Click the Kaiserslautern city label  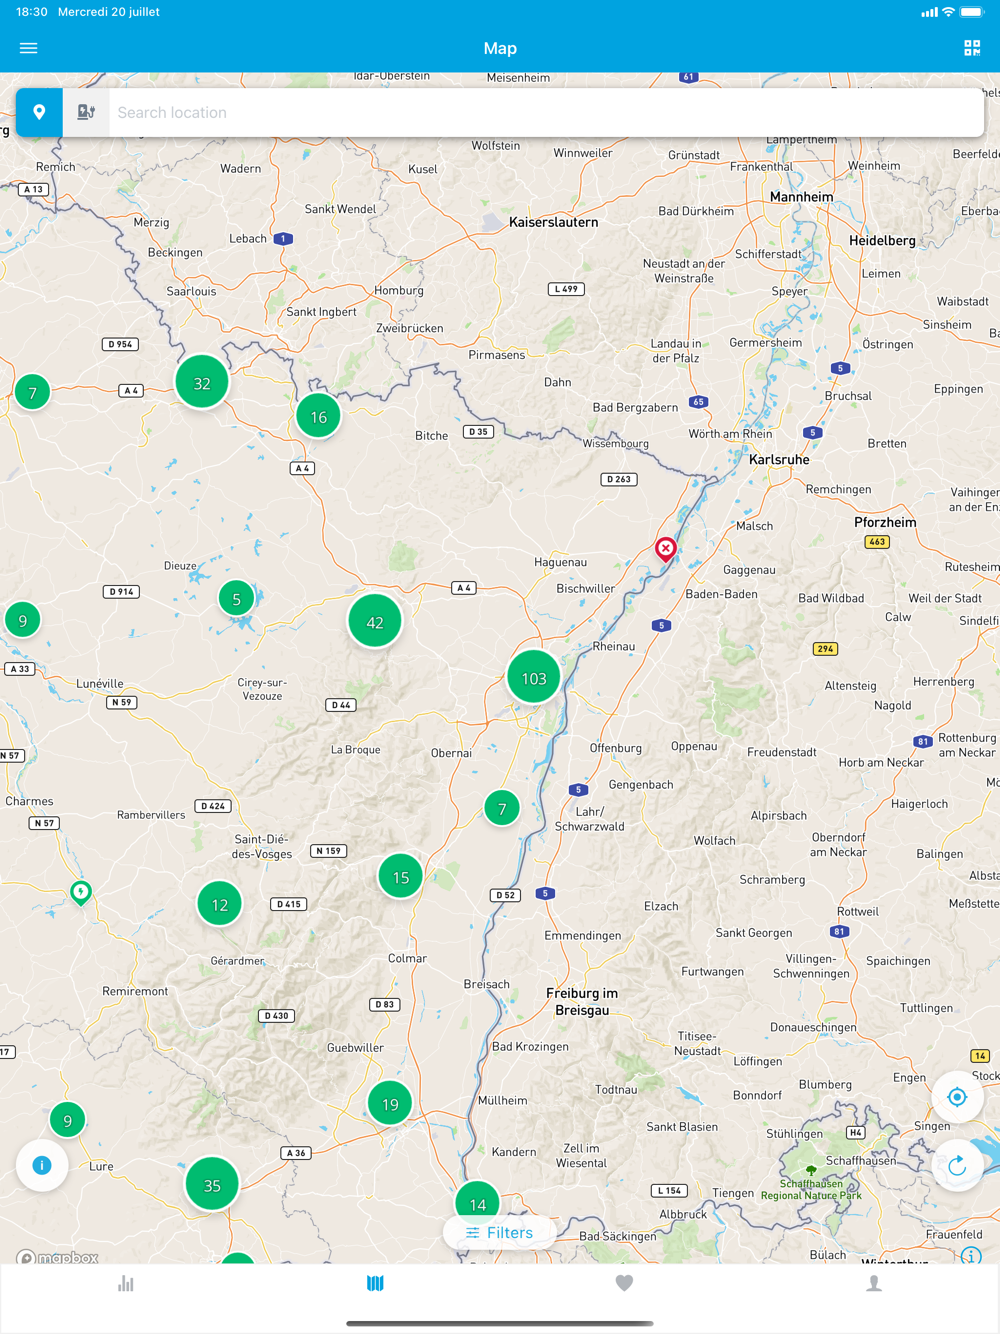pos(554,222)
